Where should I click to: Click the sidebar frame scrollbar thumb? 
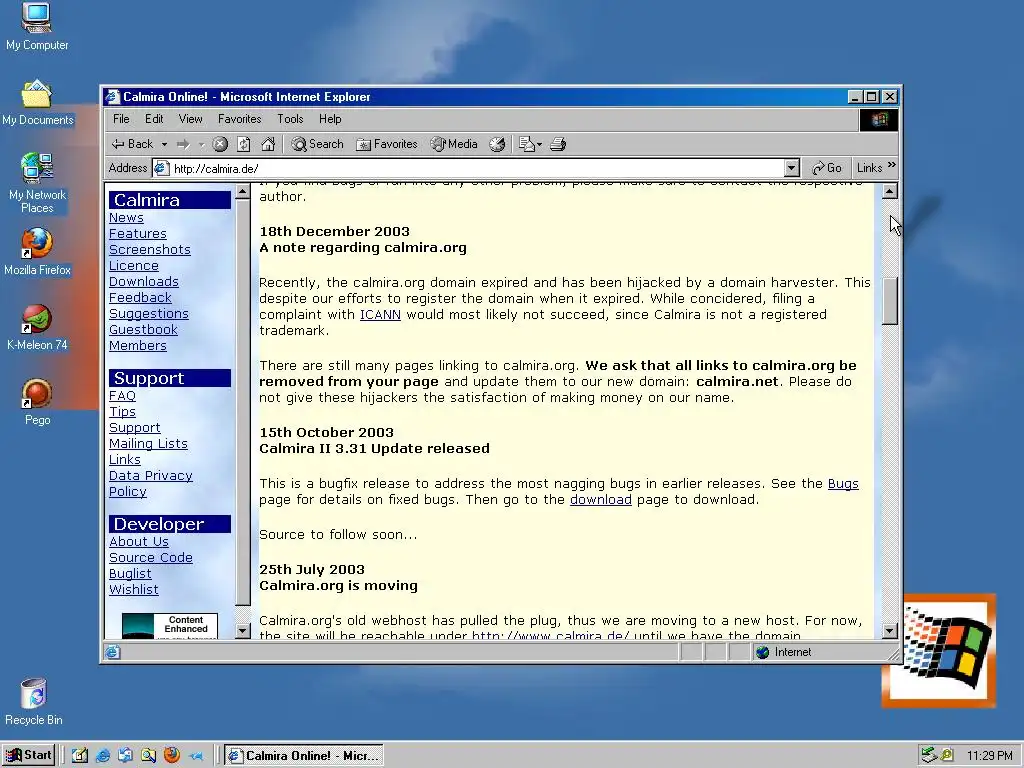point(242,404)
